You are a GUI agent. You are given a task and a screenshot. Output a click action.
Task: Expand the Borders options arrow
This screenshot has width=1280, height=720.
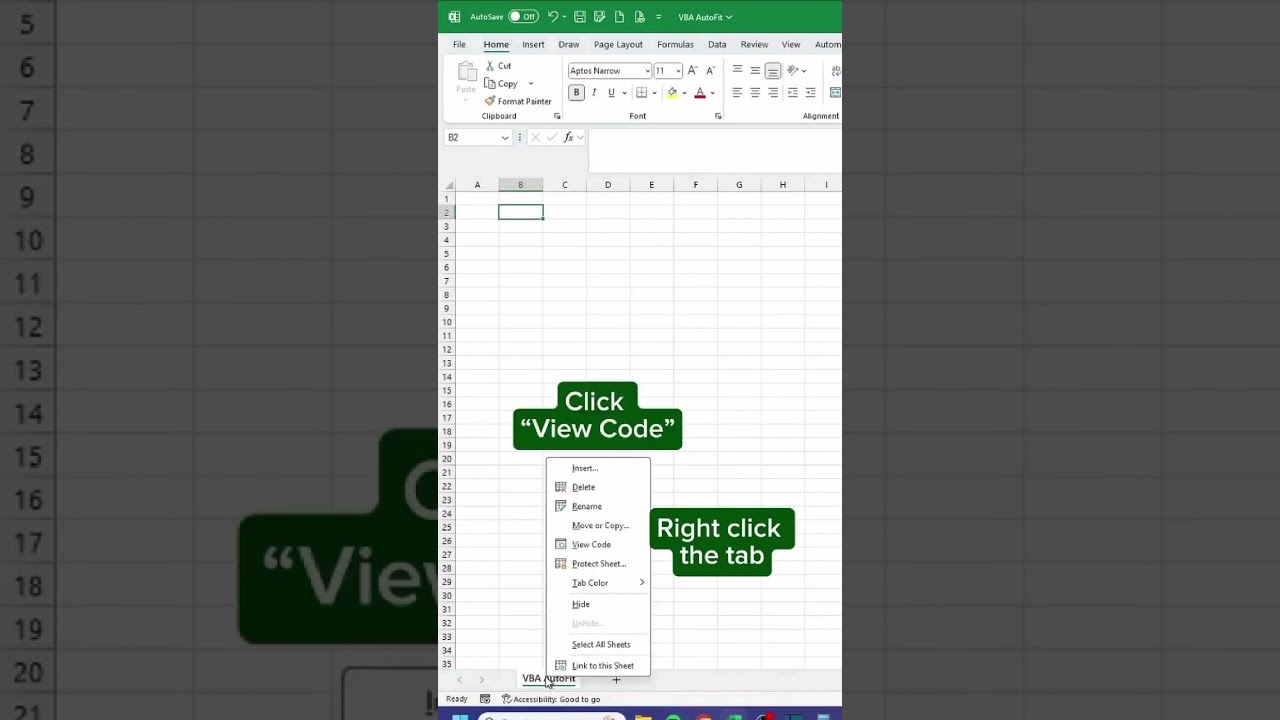coord(655,93)
